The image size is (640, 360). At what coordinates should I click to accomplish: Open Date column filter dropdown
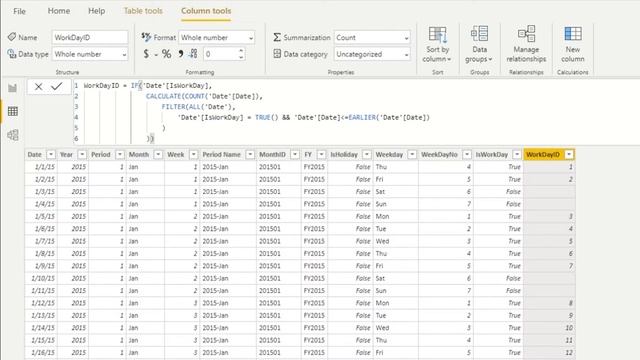51,154
